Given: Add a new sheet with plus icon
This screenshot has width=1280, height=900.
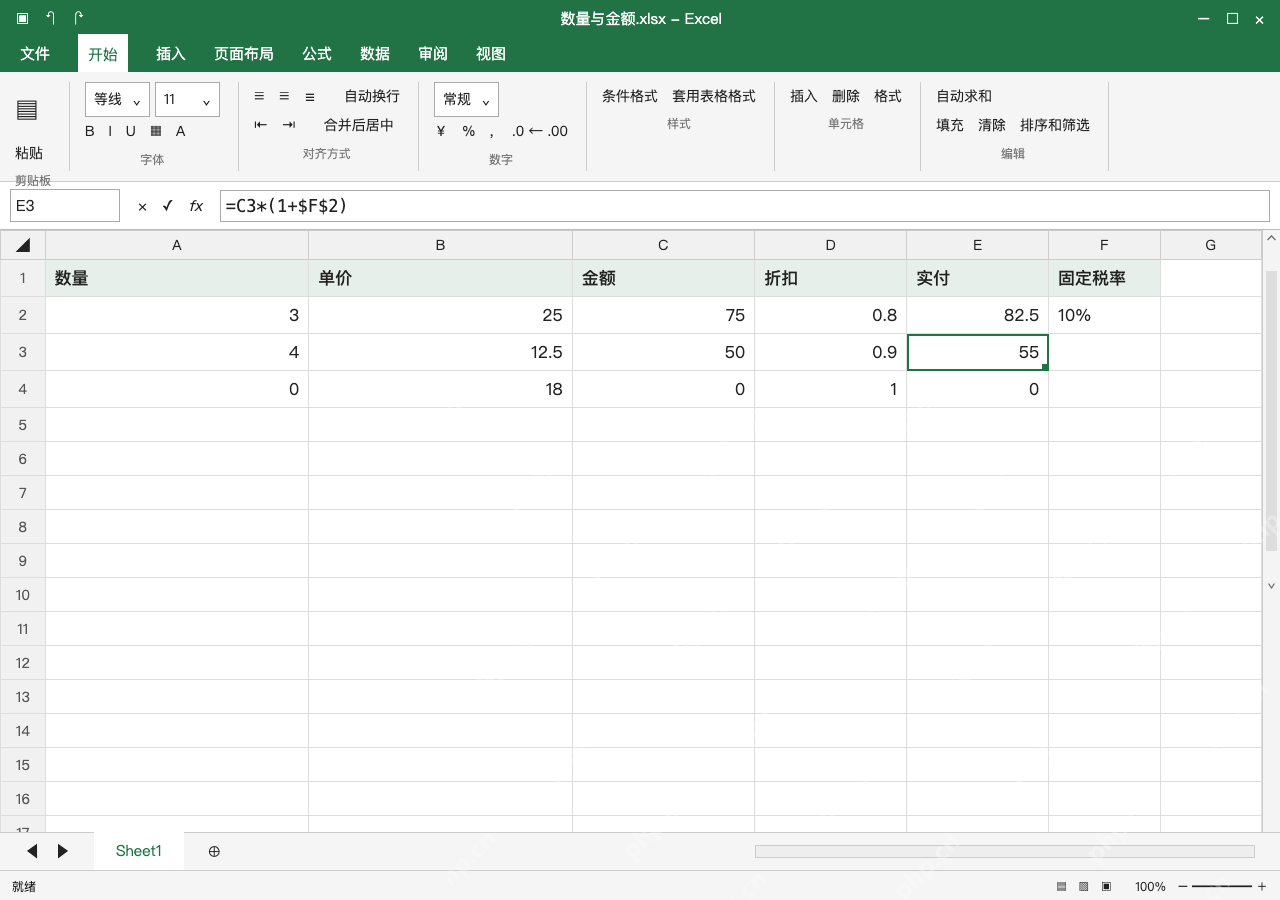Looking at the screenshot, I should (214, 851).
